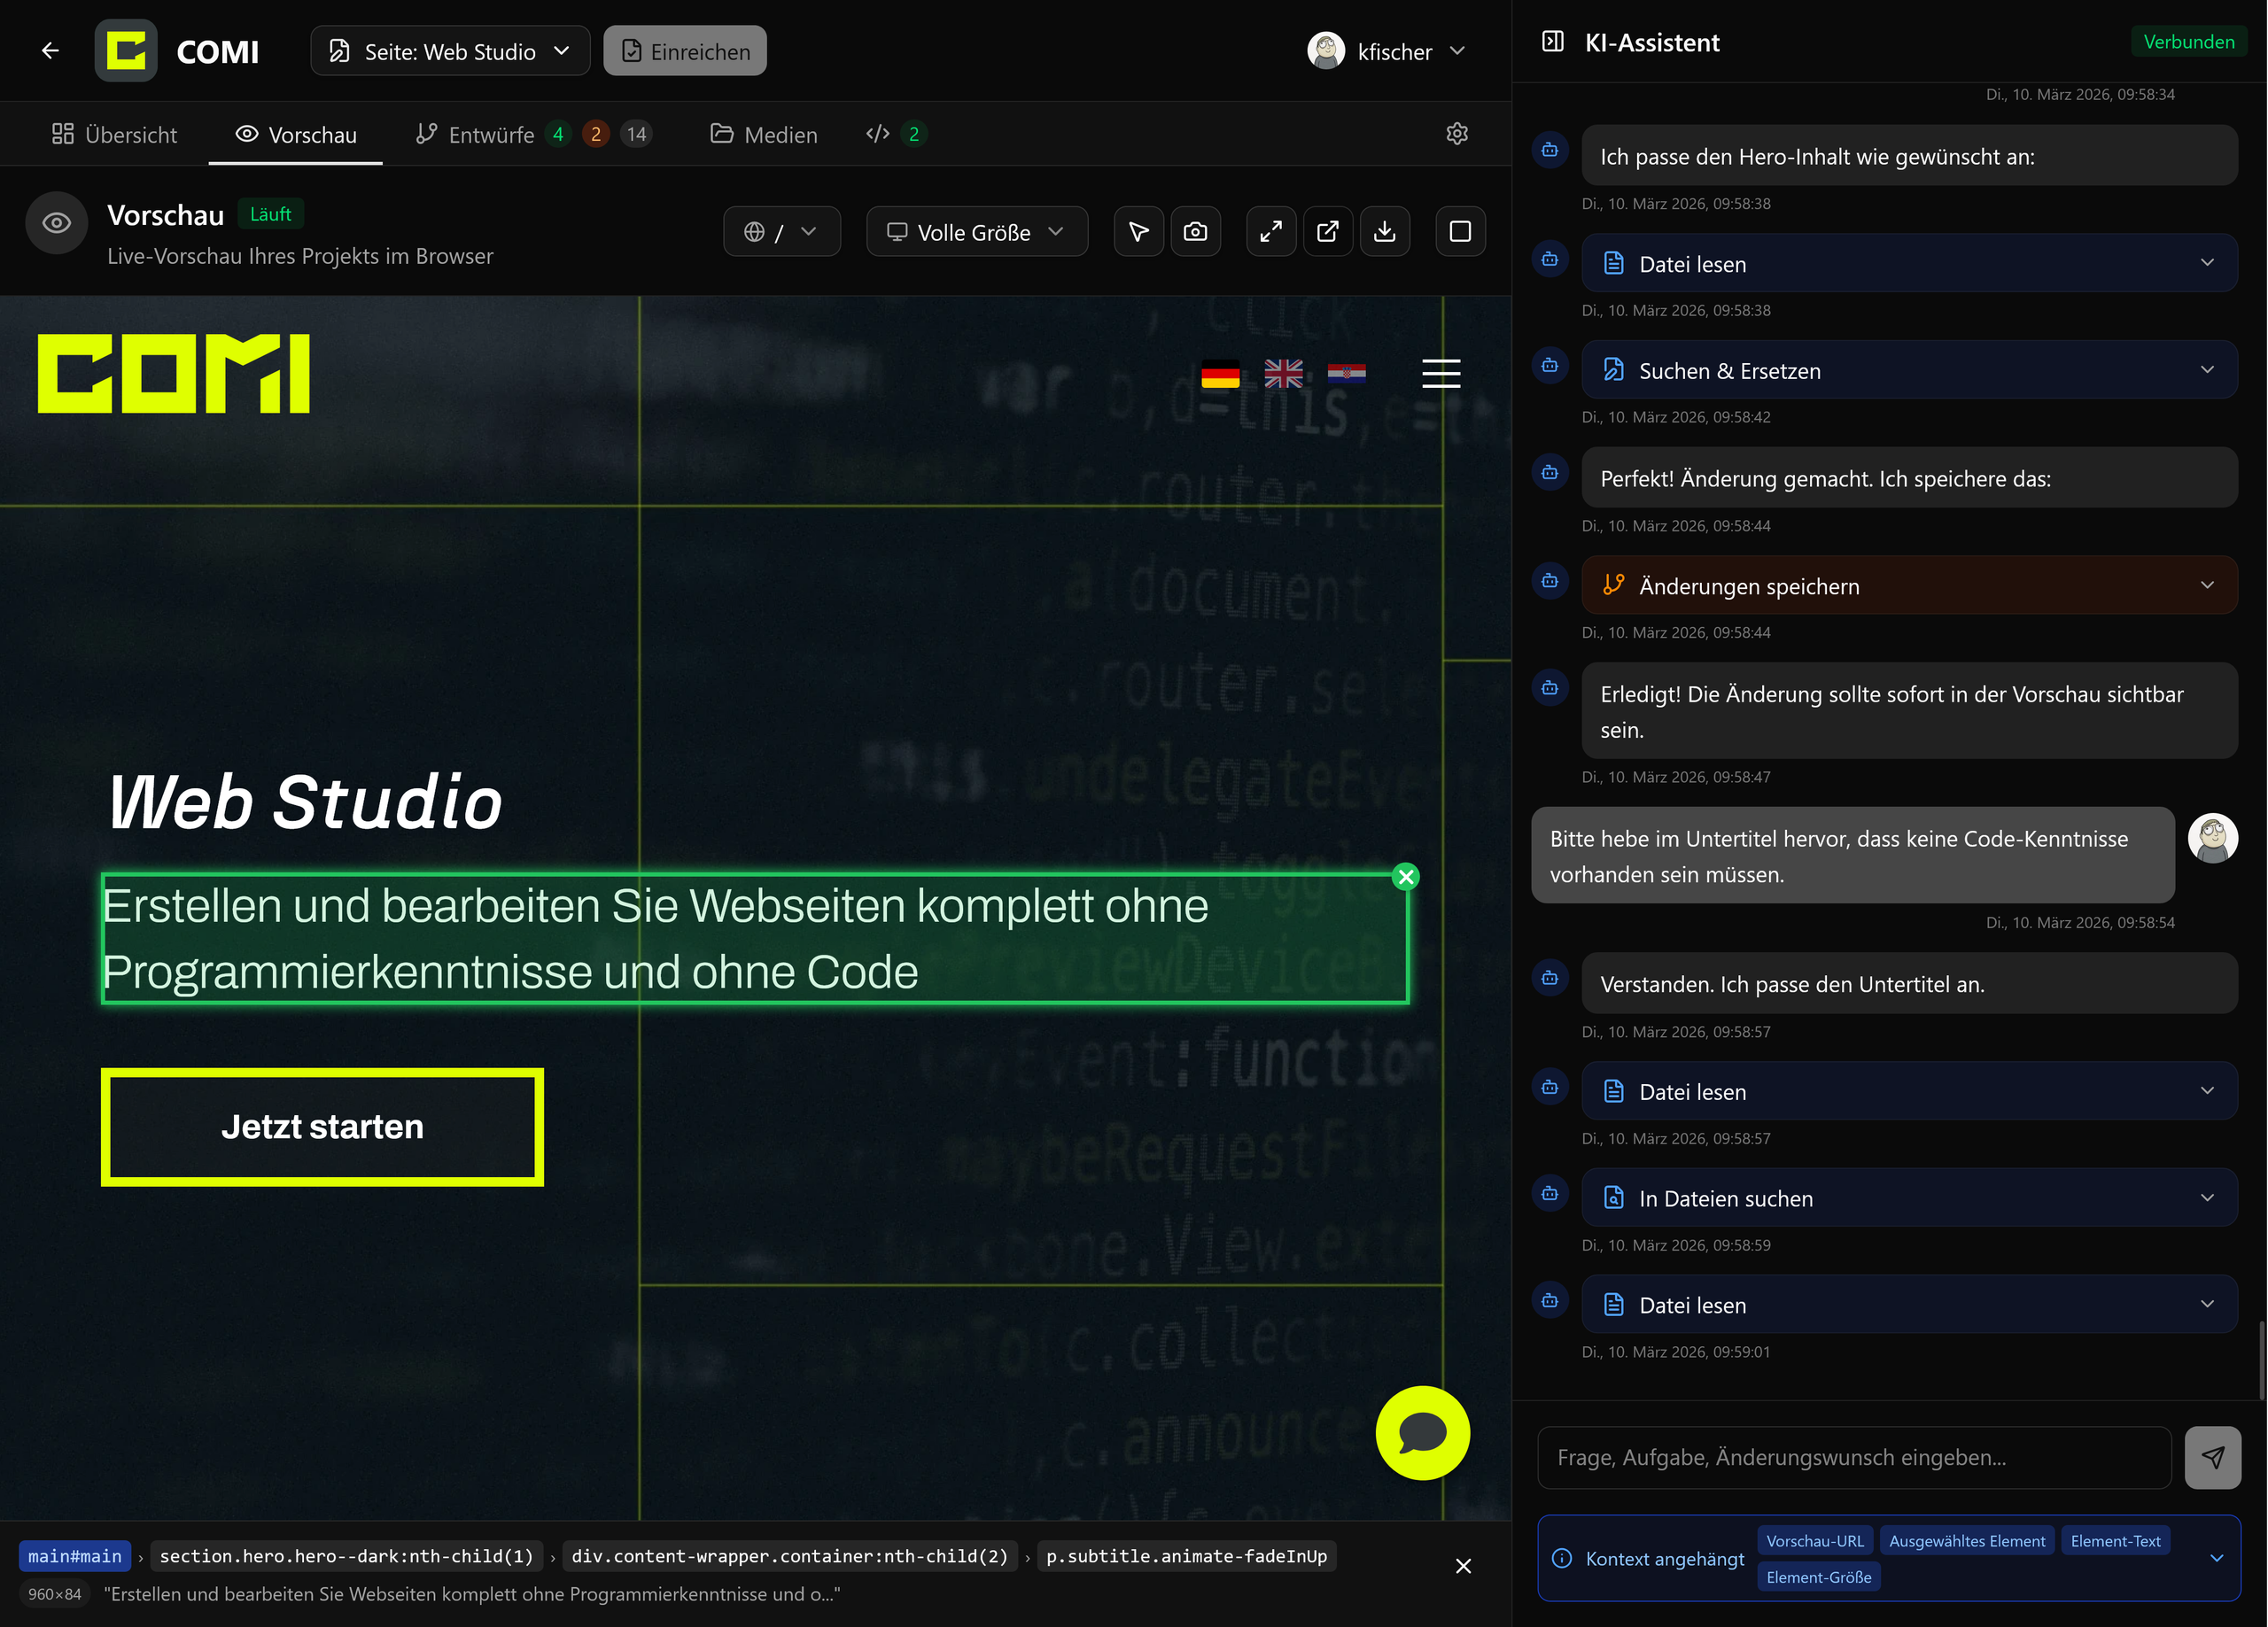2268x1627 pixels.
Task: Click the 960×84 element size label
Action: pos(55,1594)
